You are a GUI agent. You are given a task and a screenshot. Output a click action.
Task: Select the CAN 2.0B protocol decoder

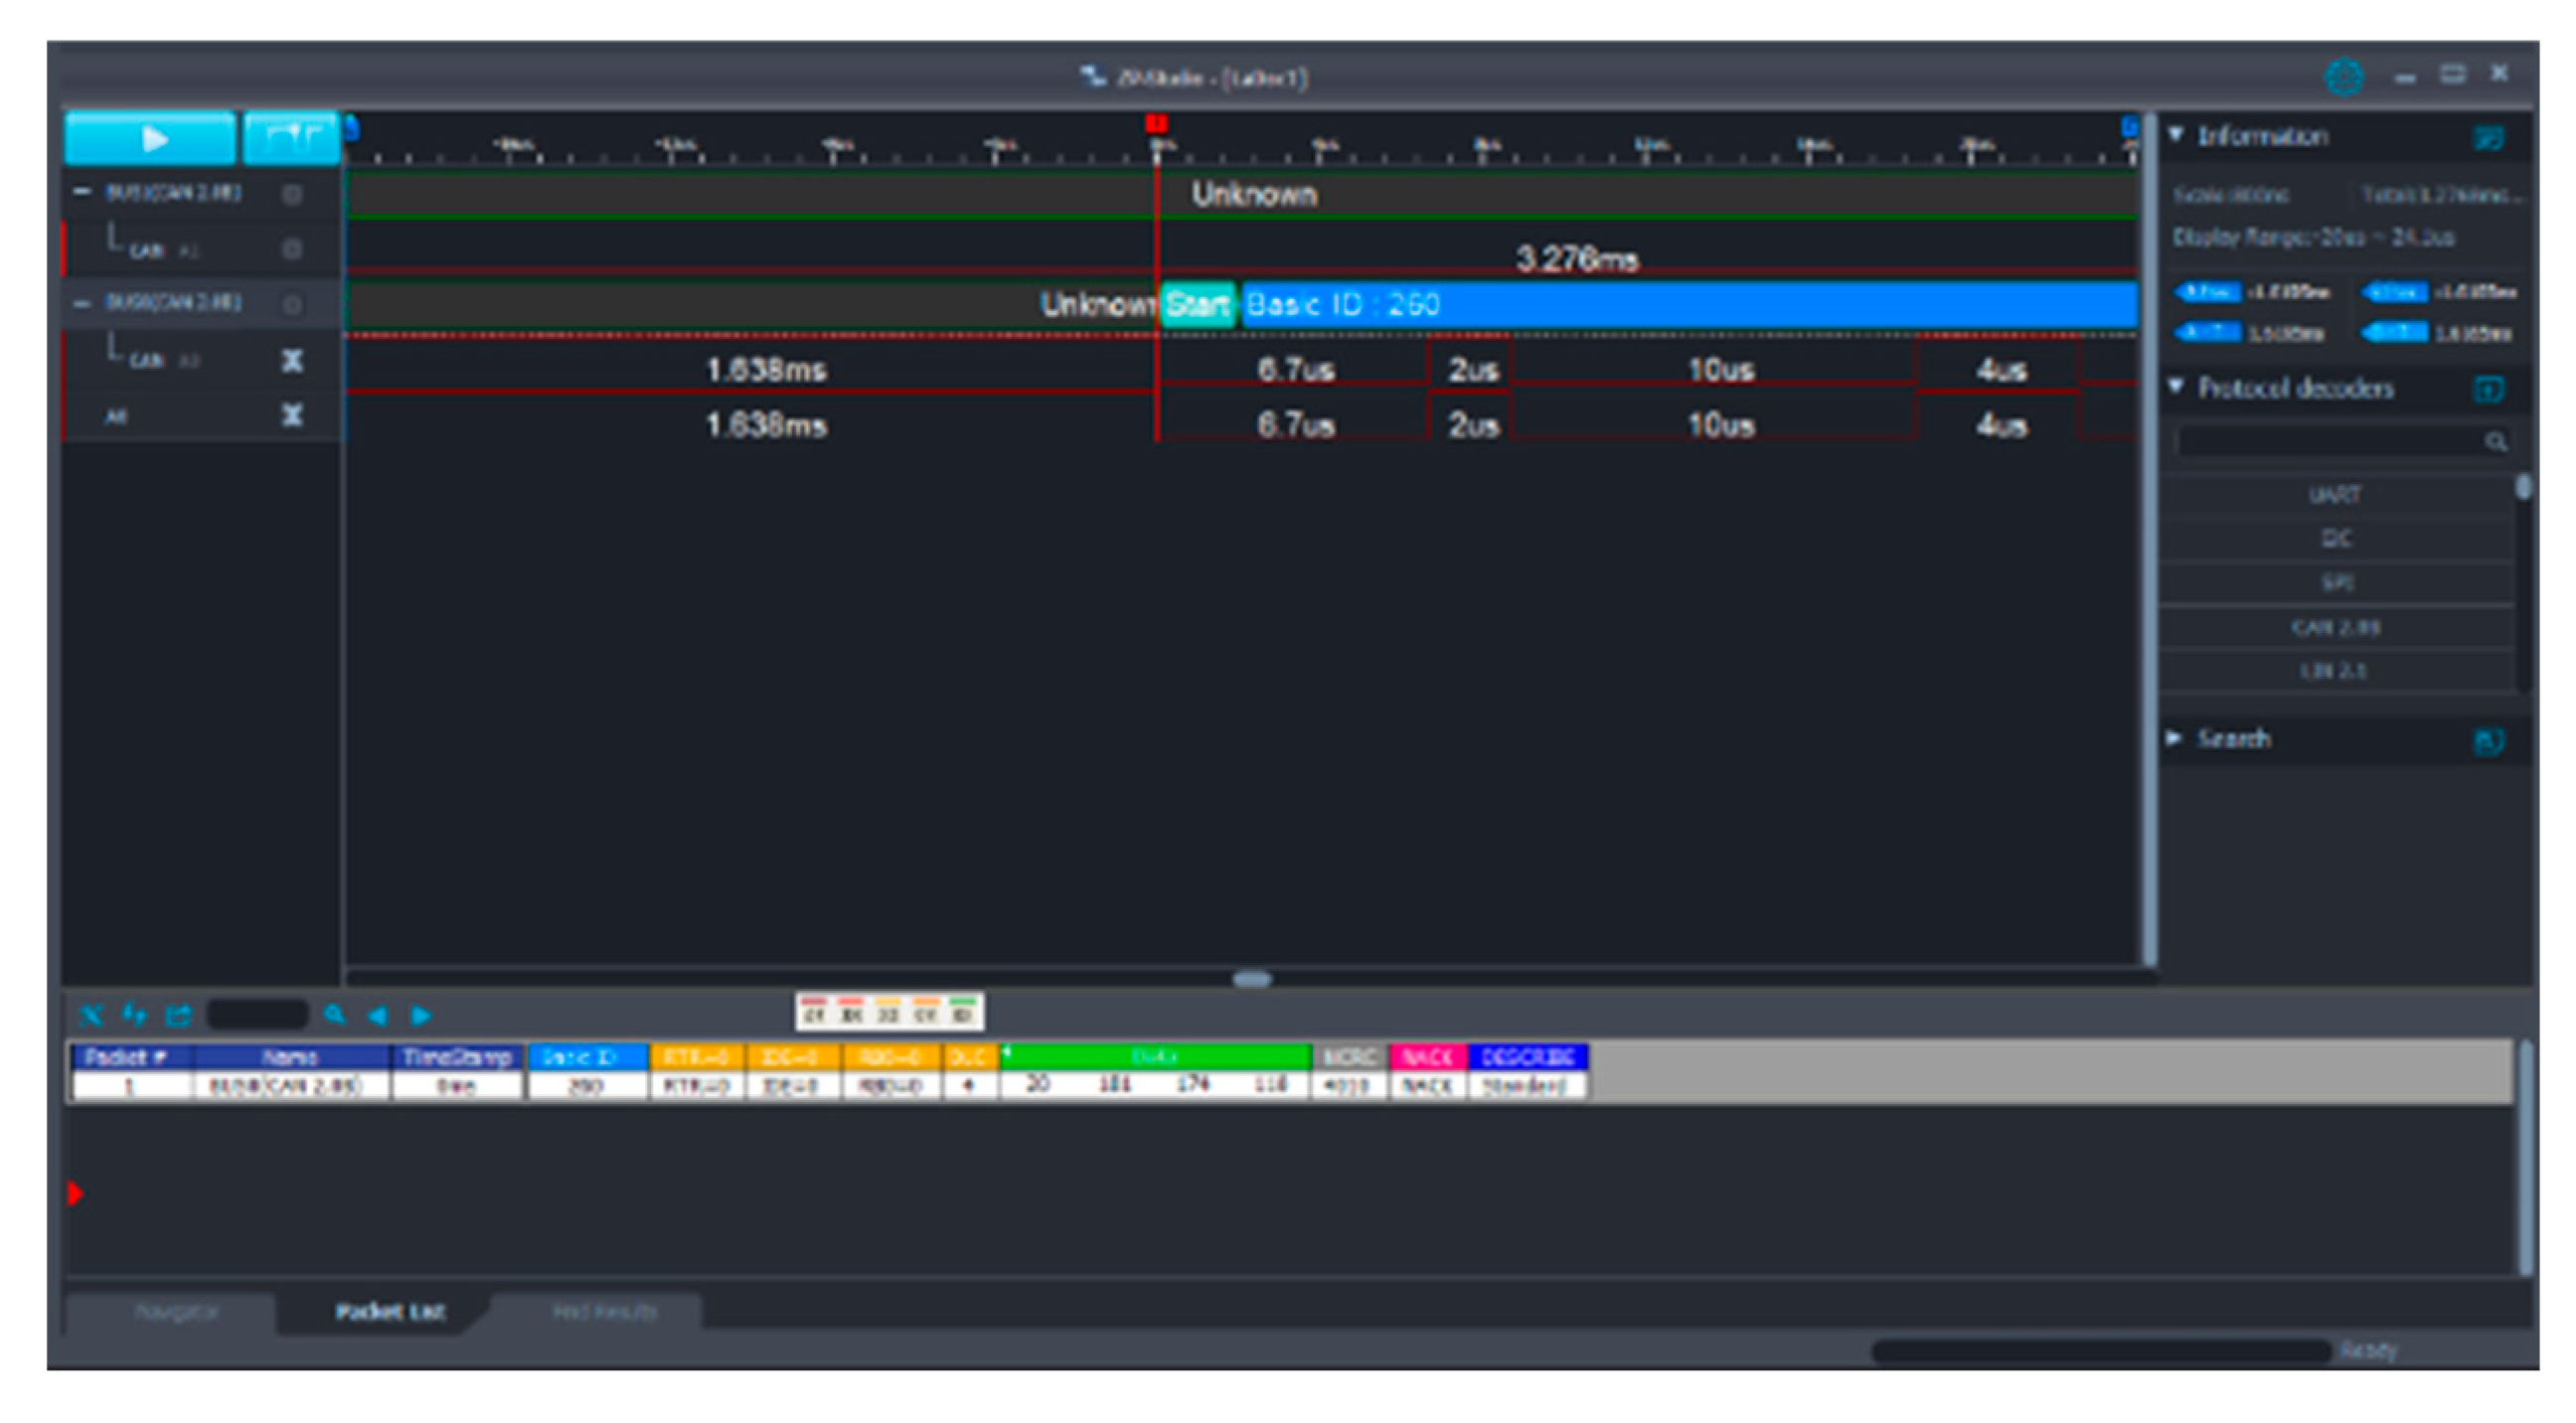2337,627
